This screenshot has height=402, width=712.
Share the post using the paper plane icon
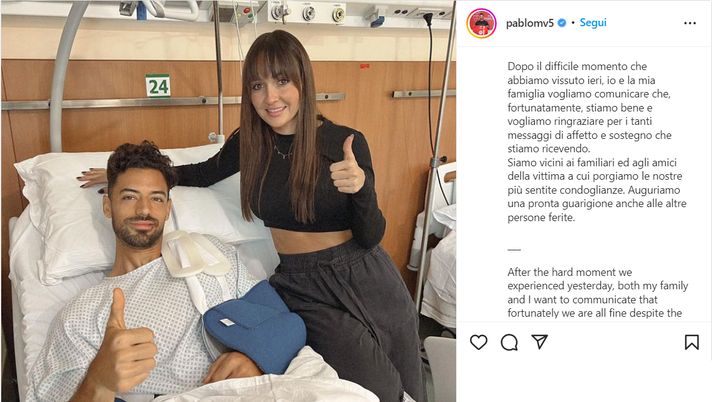pos(539,342)
